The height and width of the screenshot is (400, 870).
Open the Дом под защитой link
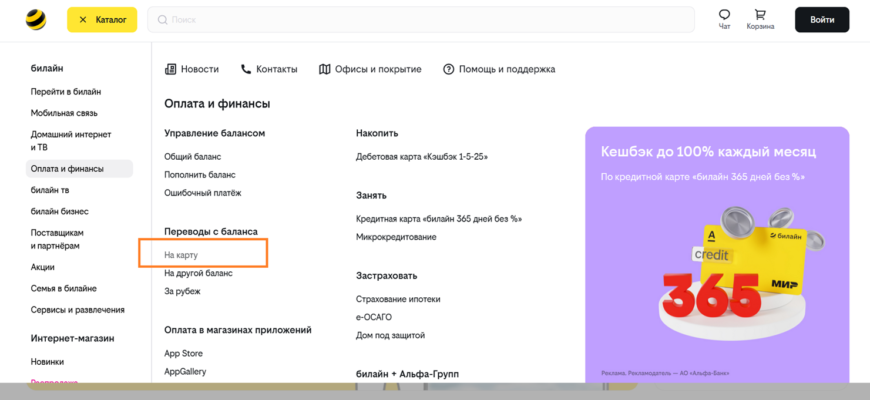pyautogui.click(x=390, y=336)
